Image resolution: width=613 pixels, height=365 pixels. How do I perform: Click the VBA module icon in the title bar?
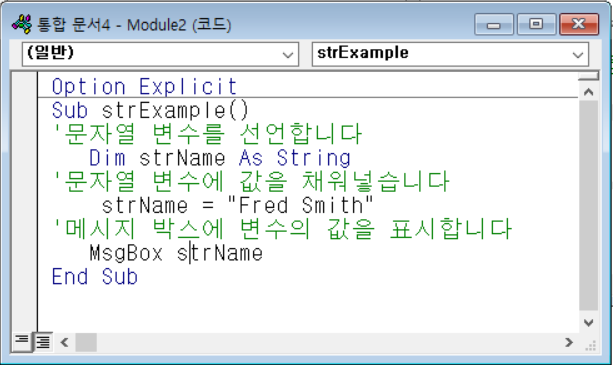pos(22,24)
